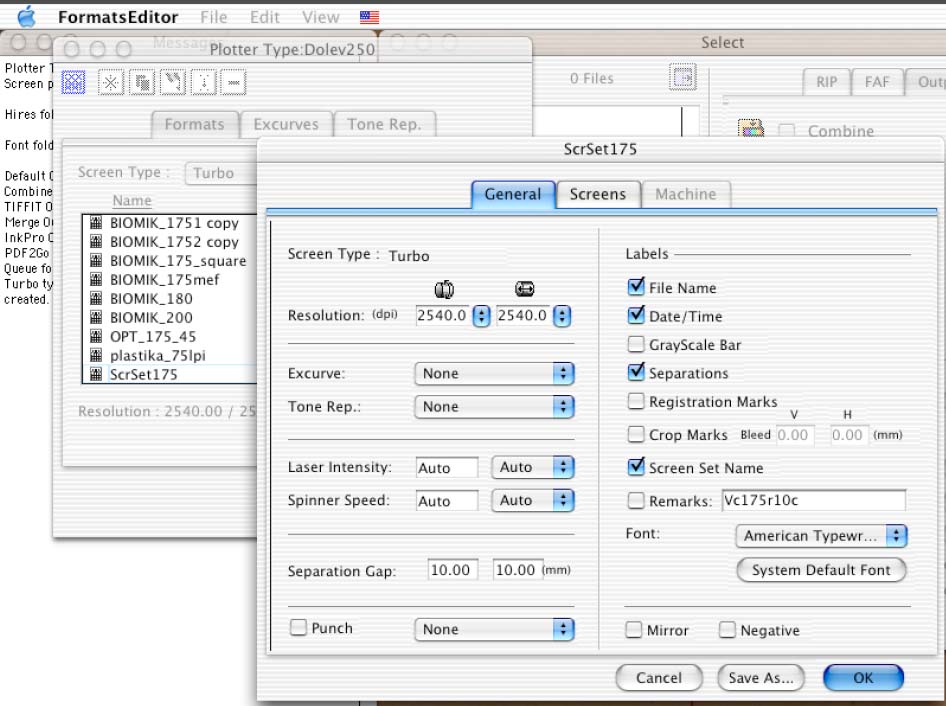The image size is (946, 706).
Task: Uncheck the Separations checkbox
Action: point(636,372)
